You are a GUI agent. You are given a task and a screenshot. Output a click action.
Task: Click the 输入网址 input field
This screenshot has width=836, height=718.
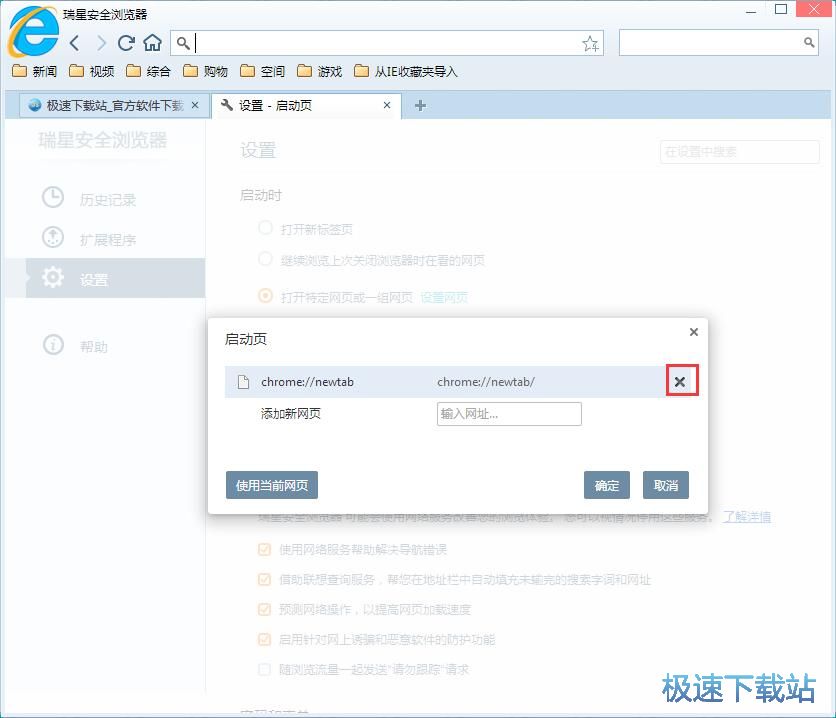click(x=509, y=414)
